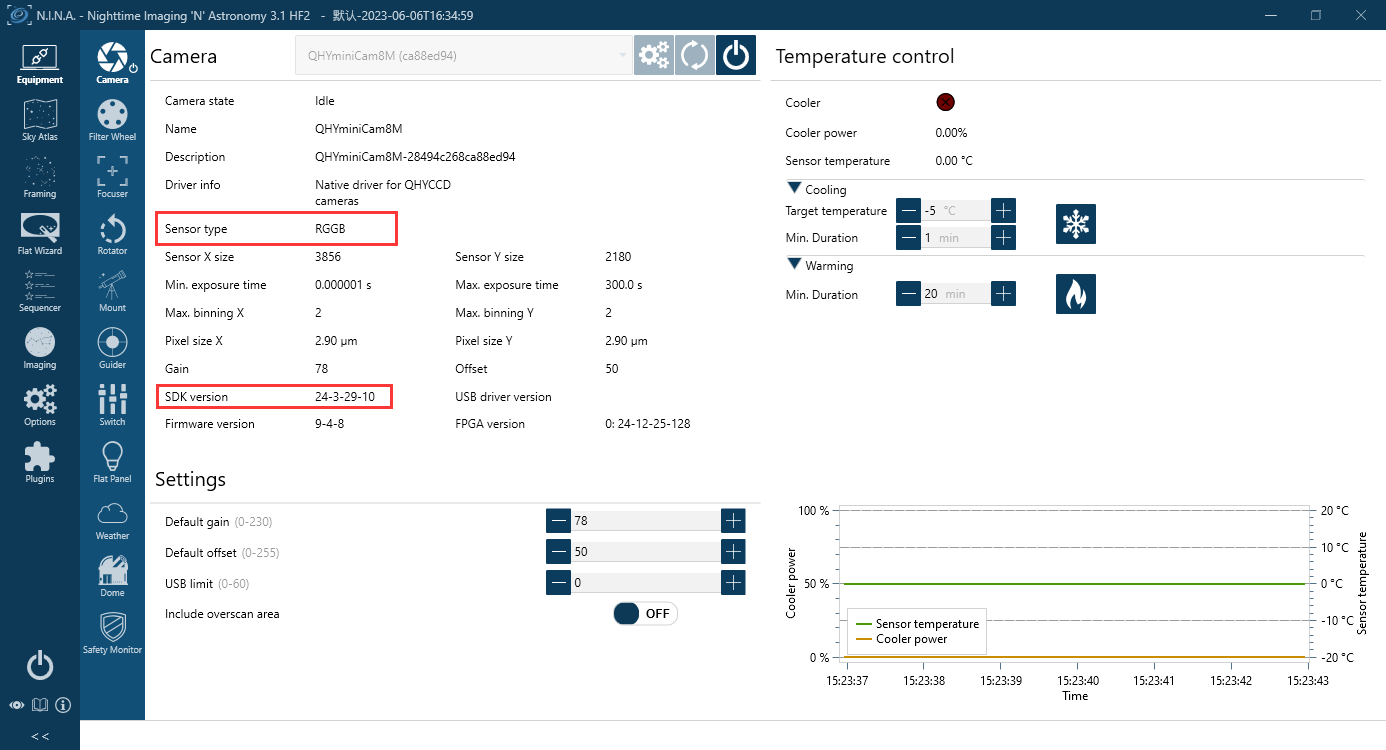Image resolution: width=1386 pixels, height=750 pixels.
Task: Decrease target temperature with minus
Action: tap(908, 210)
